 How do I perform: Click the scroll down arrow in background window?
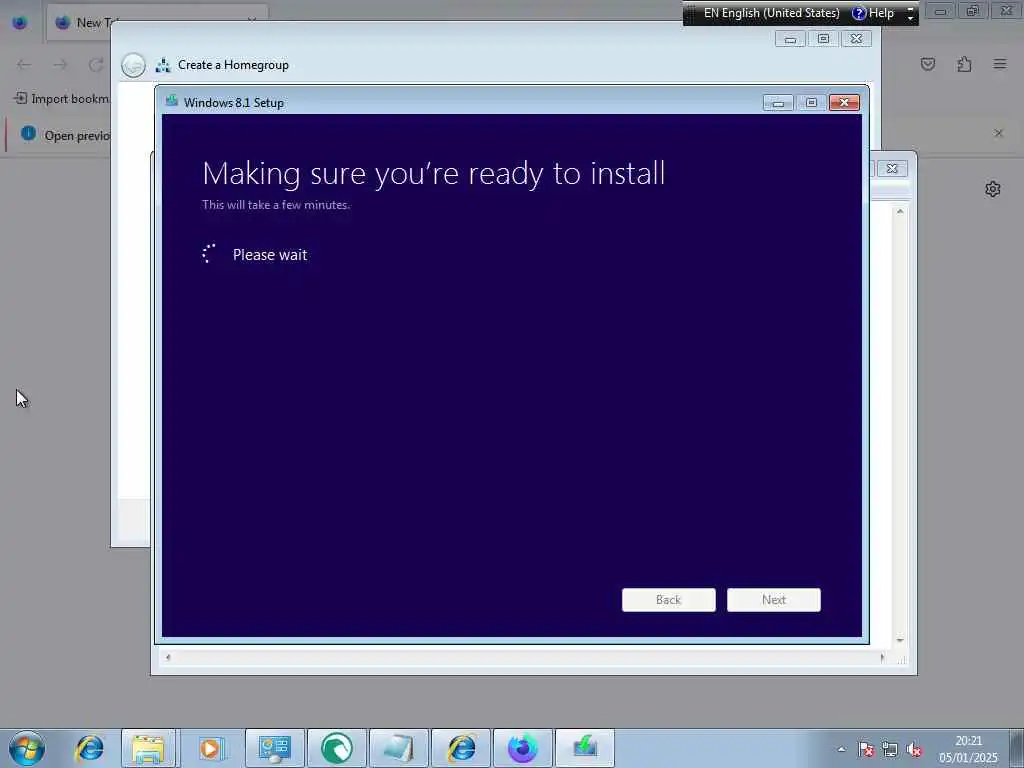pyautogui.click(x=900, y=640)
